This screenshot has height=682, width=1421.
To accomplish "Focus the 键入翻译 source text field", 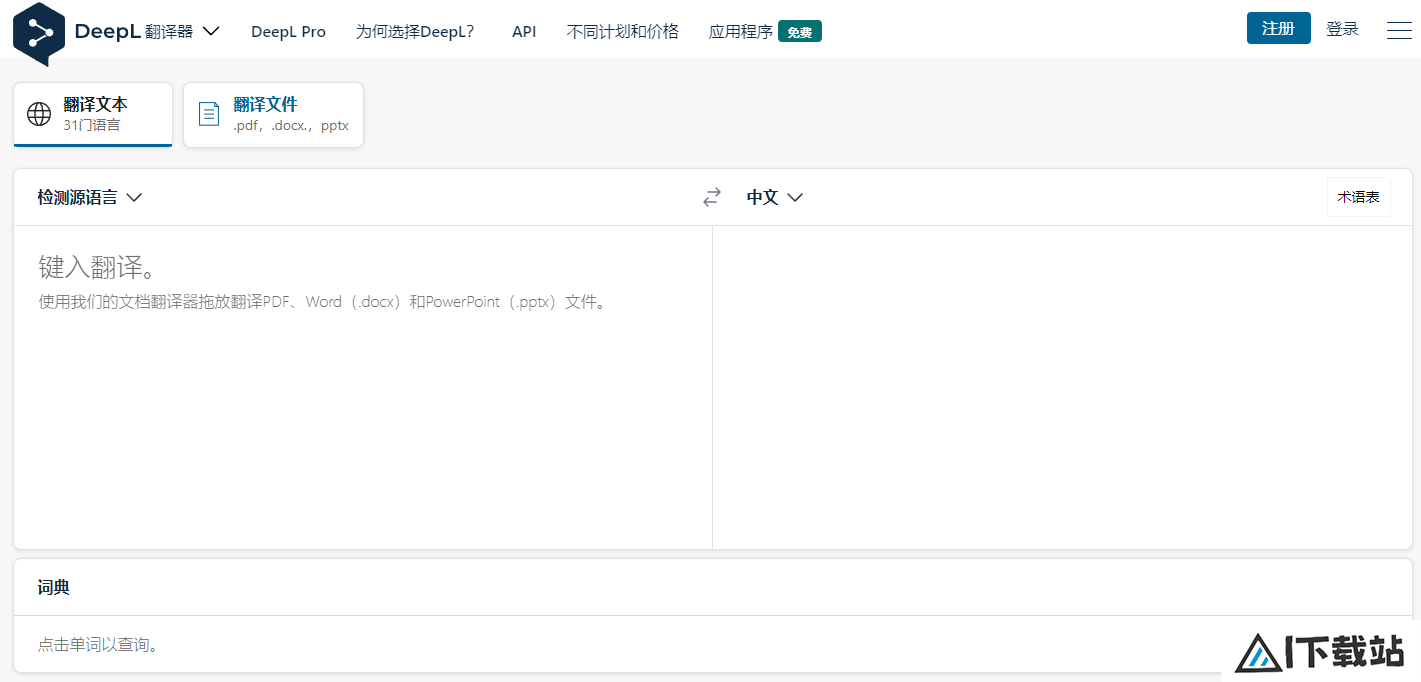I will pyautogui.click(x=362, y=387).
